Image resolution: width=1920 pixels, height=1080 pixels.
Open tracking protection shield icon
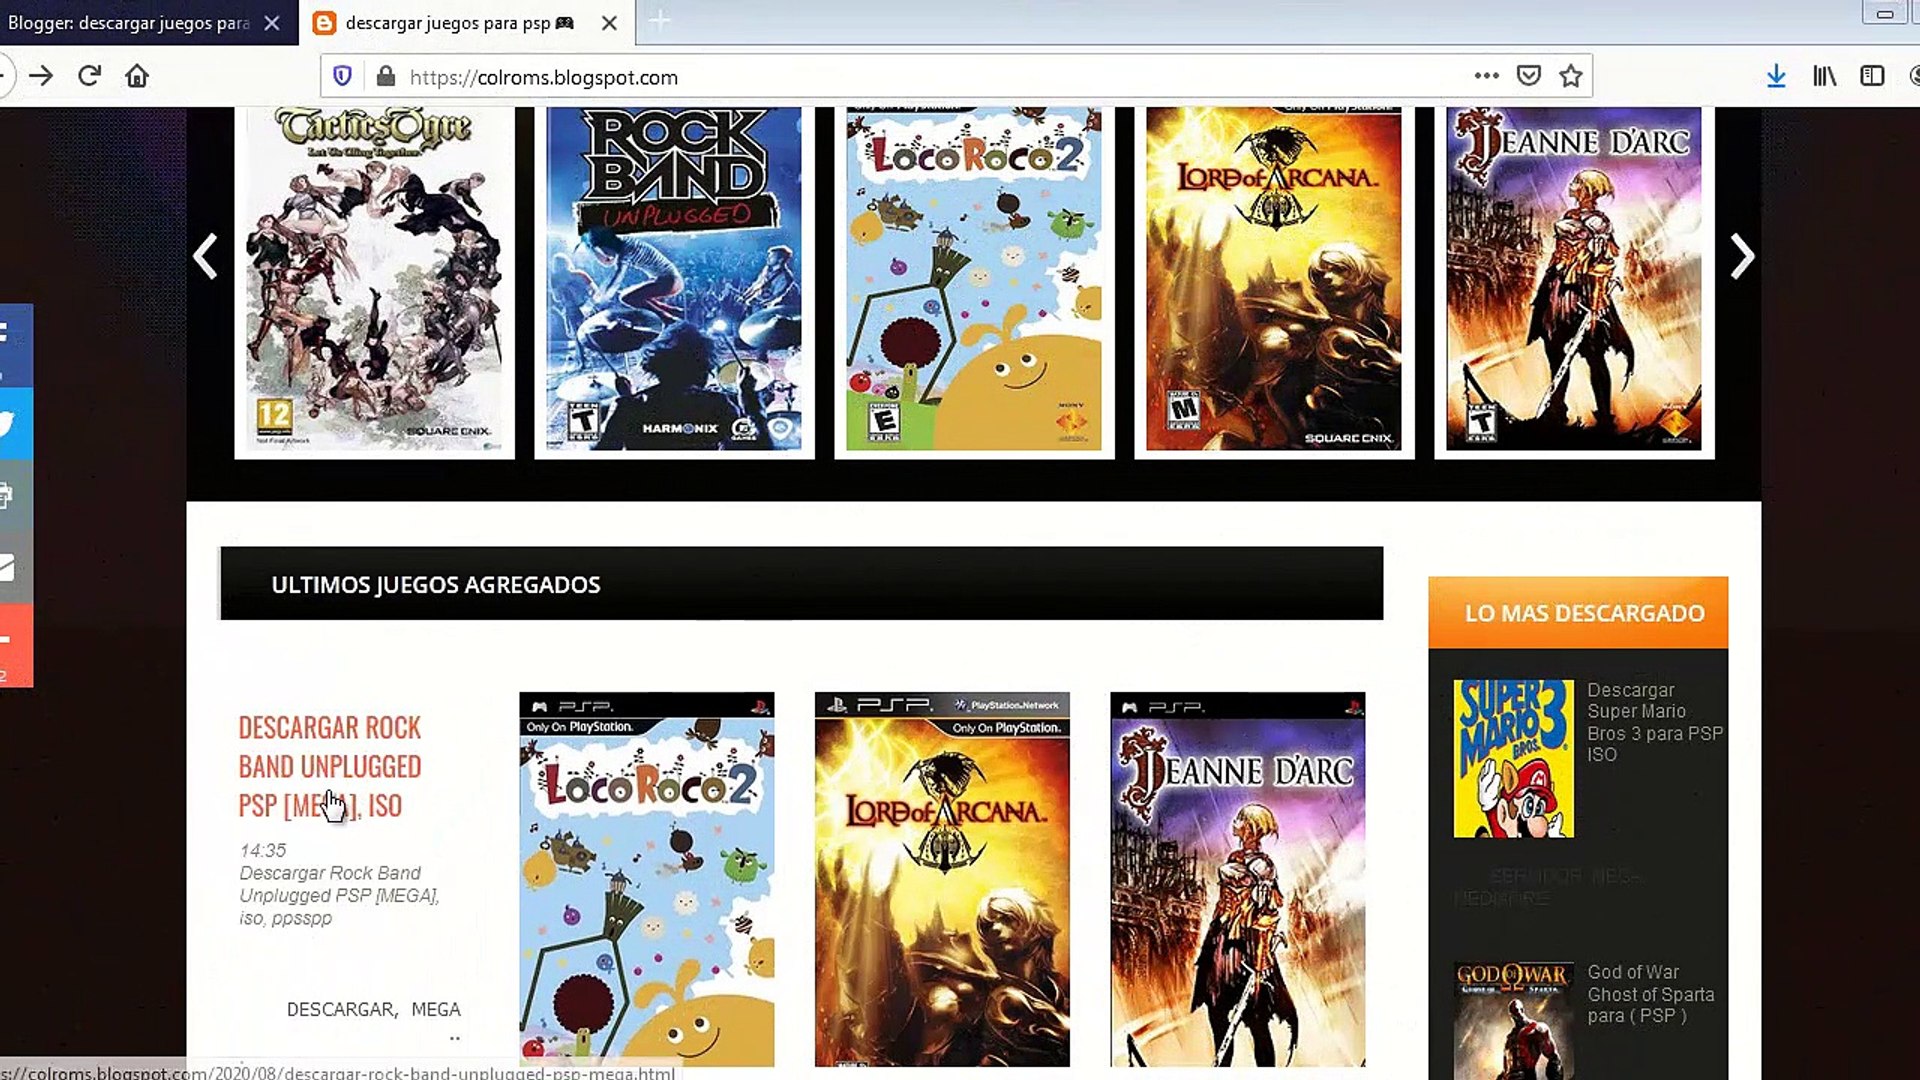tap(342, 76)
